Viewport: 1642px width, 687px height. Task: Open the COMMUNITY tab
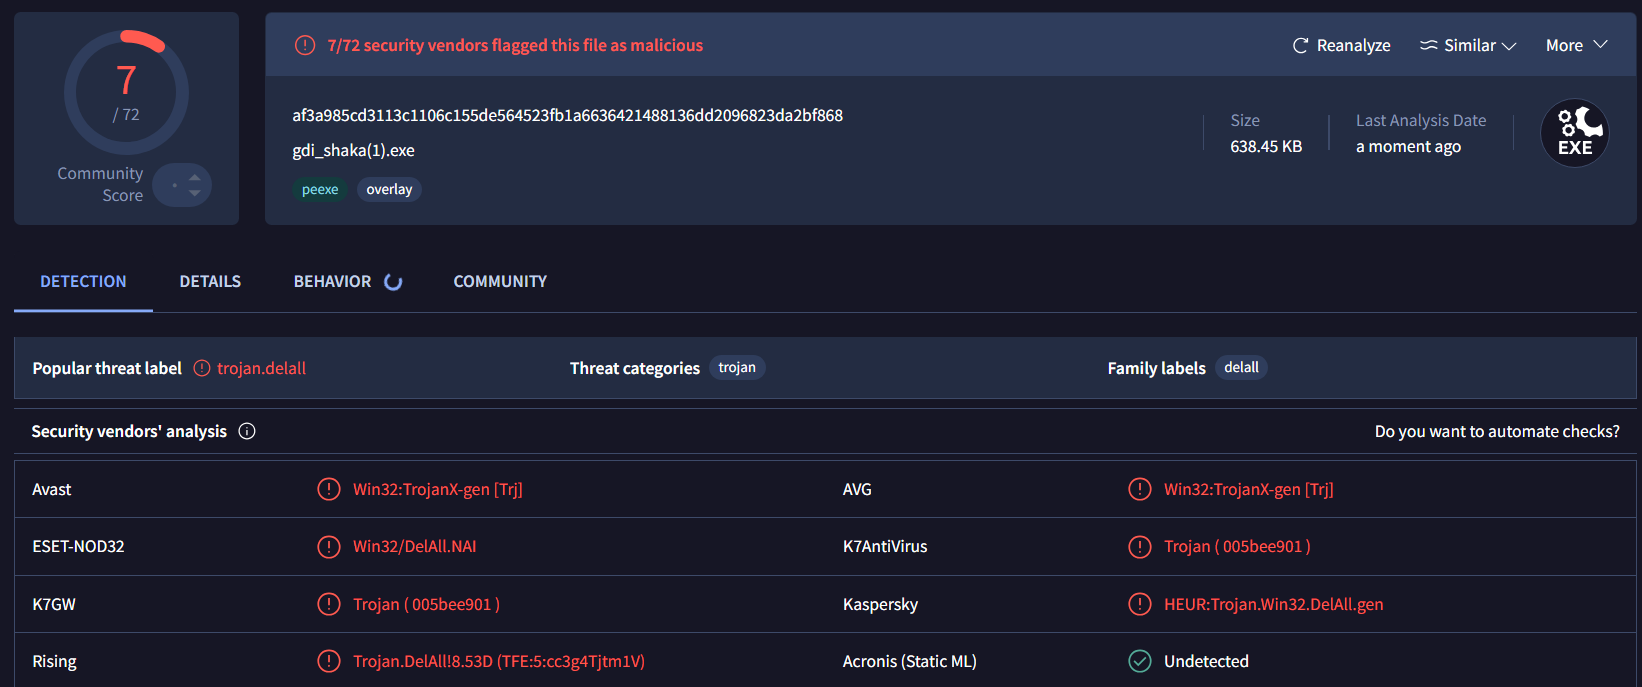click(x=500, y=281)
